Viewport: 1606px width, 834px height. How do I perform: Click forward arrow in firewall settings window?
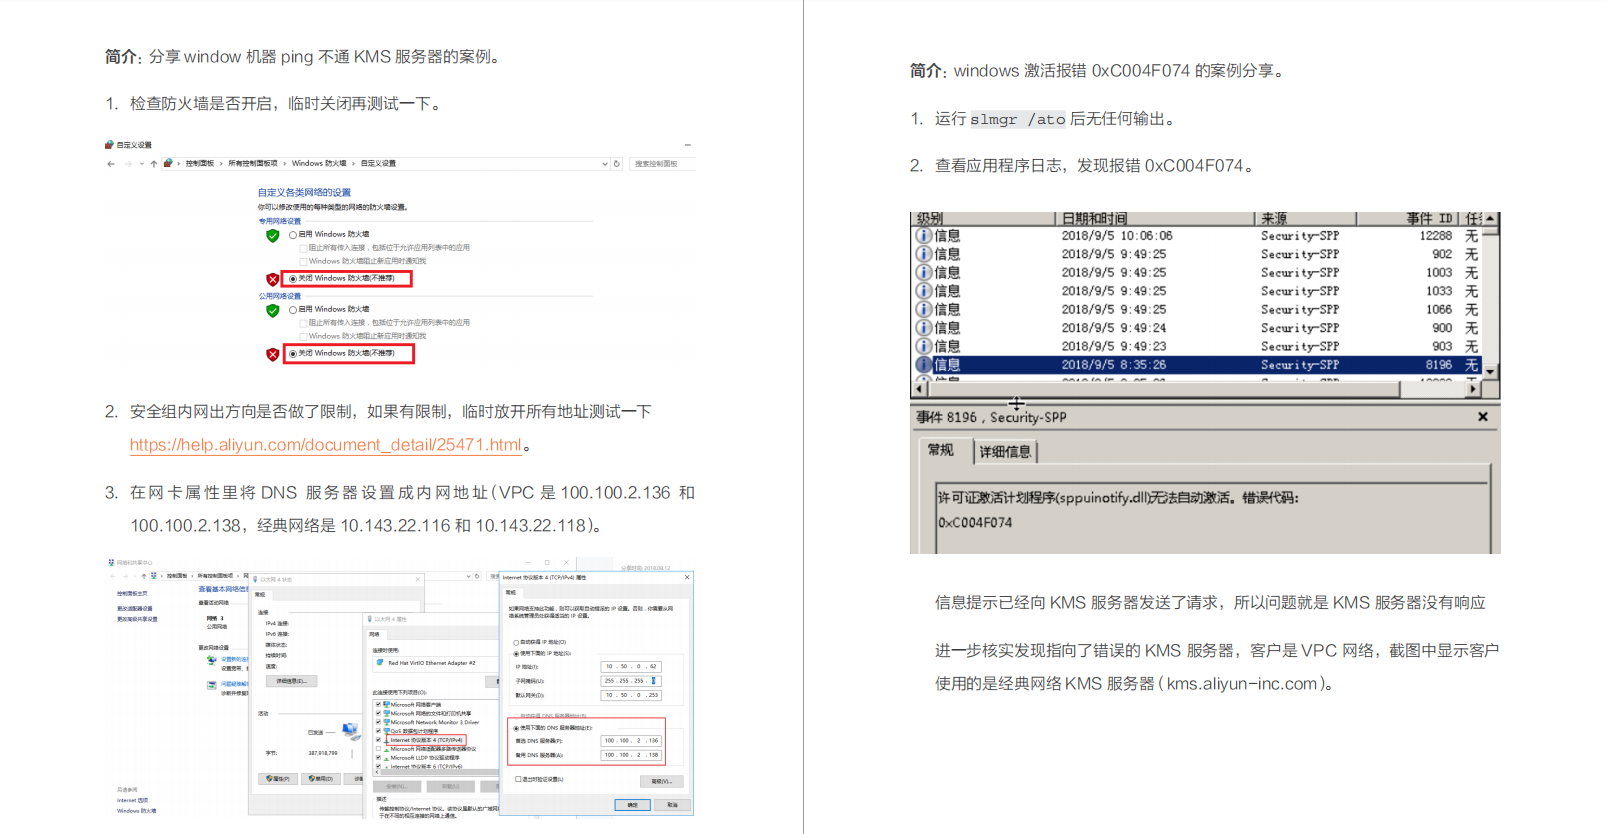128,164
